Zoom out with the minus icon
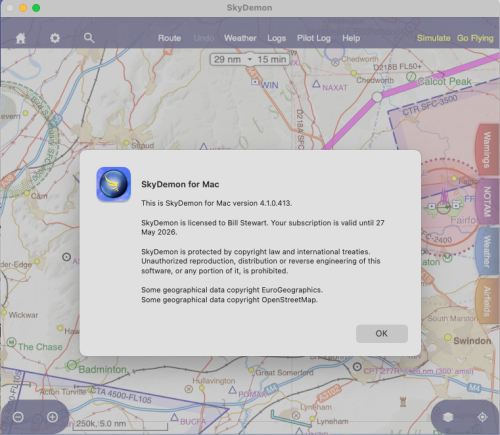Image resolution: width=500 pixels, height=435 pixels. (x=18, y=417)
